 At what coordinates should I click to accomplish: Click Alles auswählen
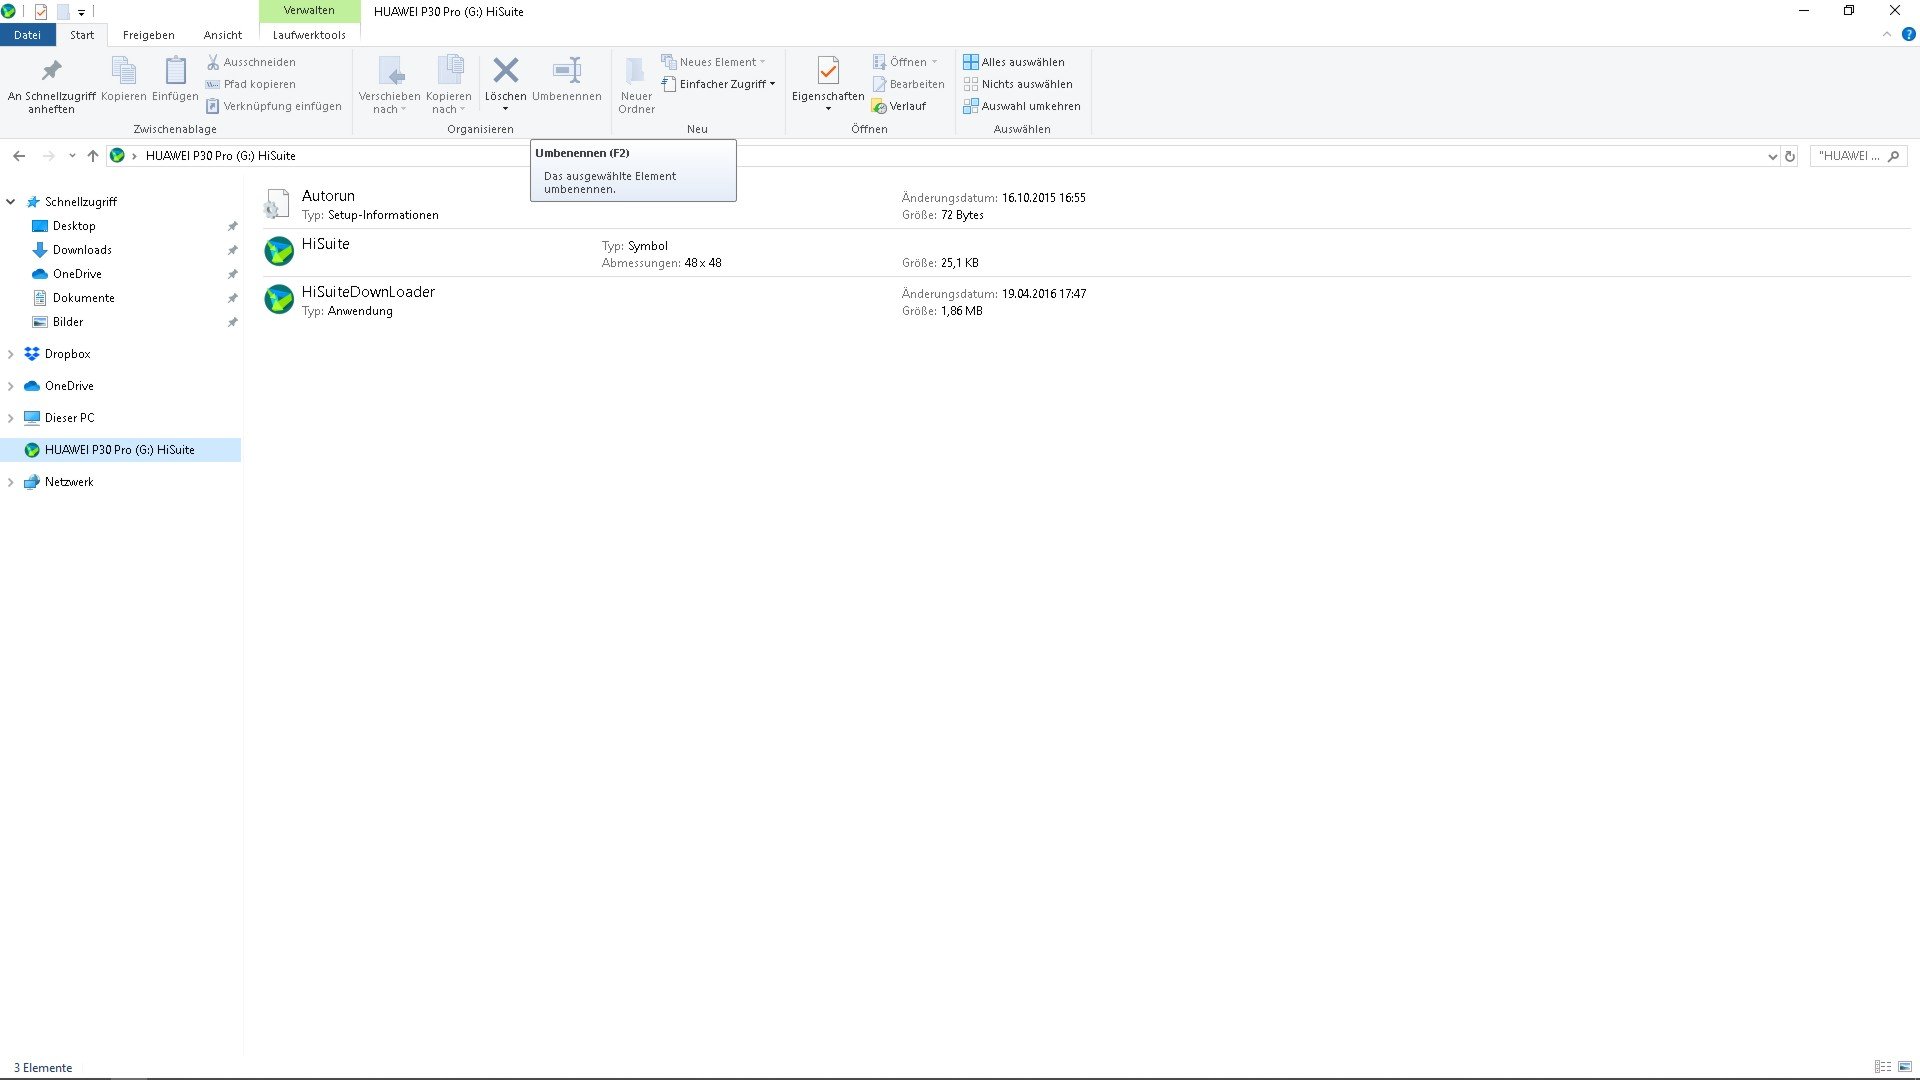[1013, 62]
